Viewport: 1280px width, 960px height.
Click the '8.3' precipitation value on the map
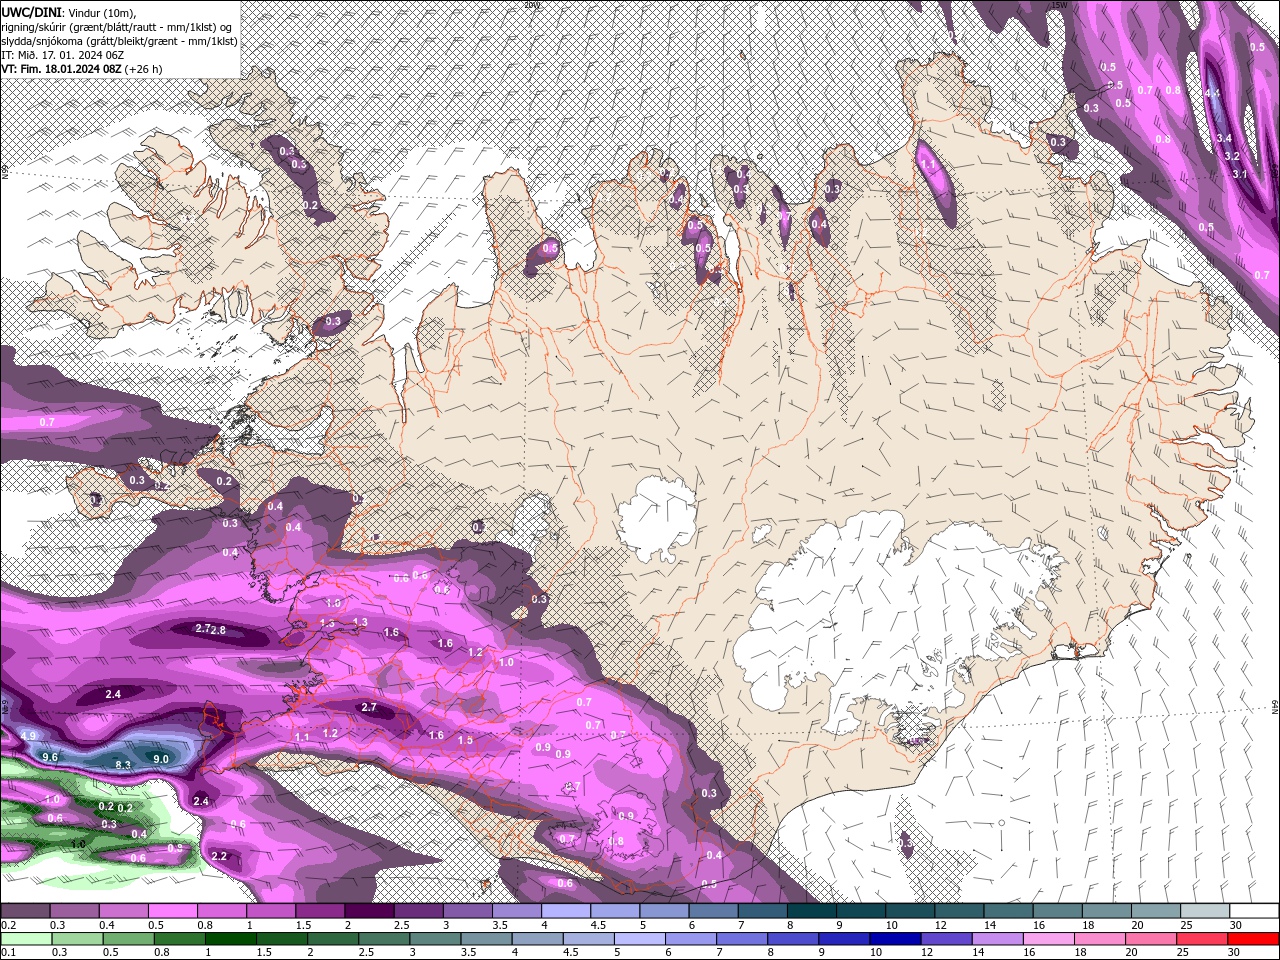click(123, 765)
